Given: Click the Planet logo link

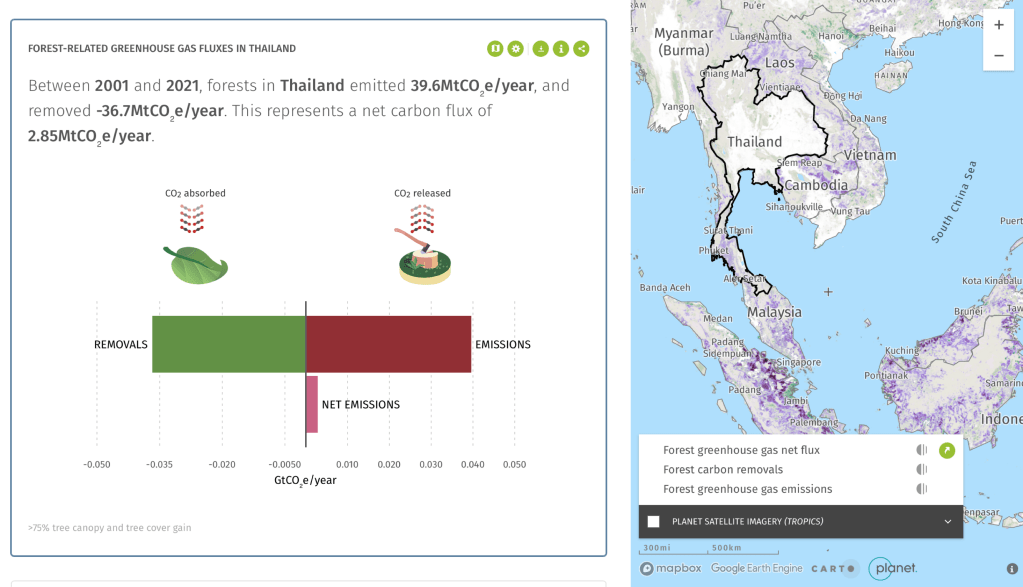Looking at the screenshot, I should [893, 568].
